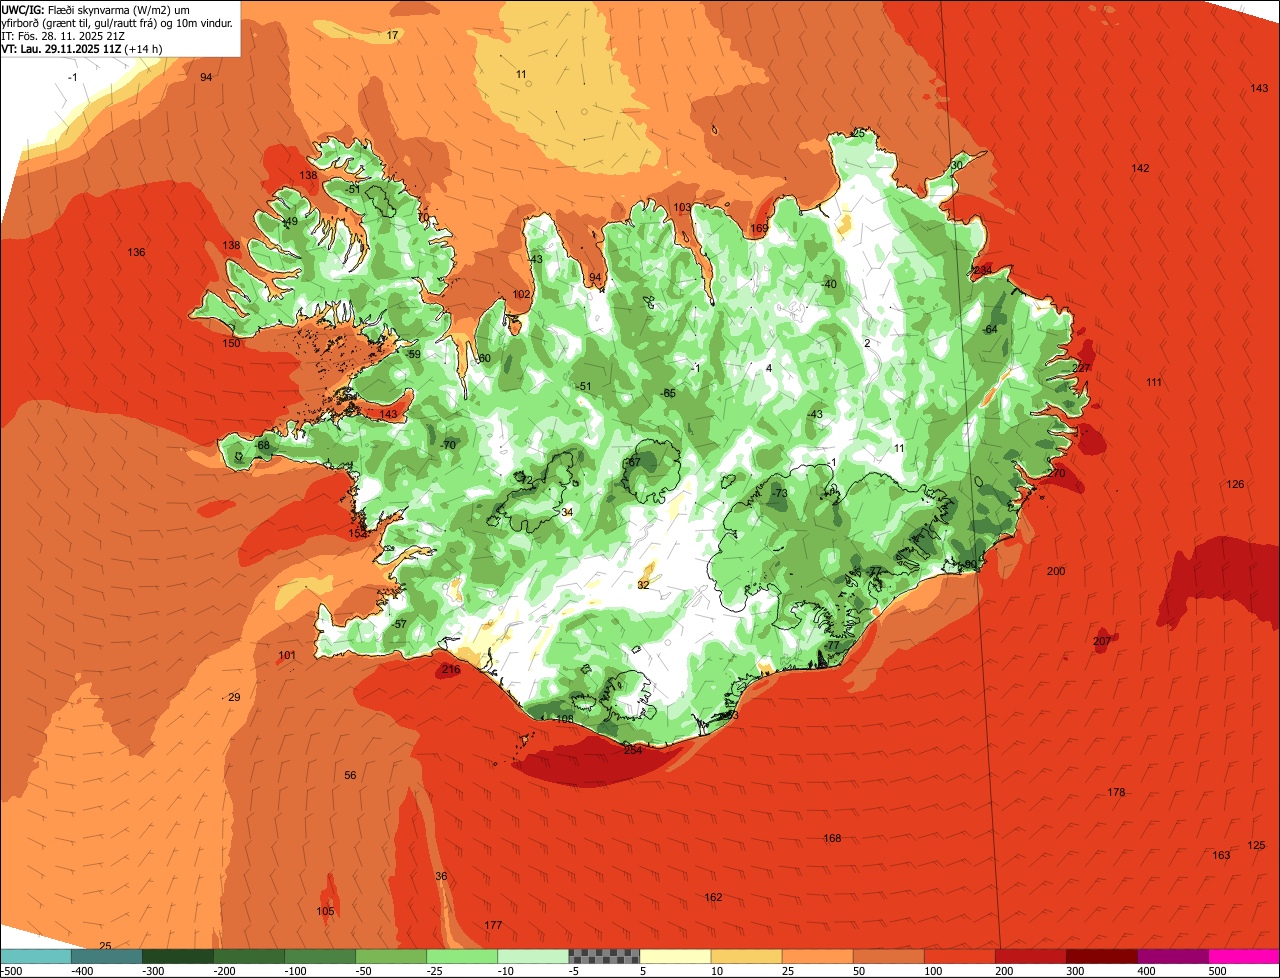Click the 270 value on the east coast
Viewport: 1280px width, 978px height.
(1057, 473)
